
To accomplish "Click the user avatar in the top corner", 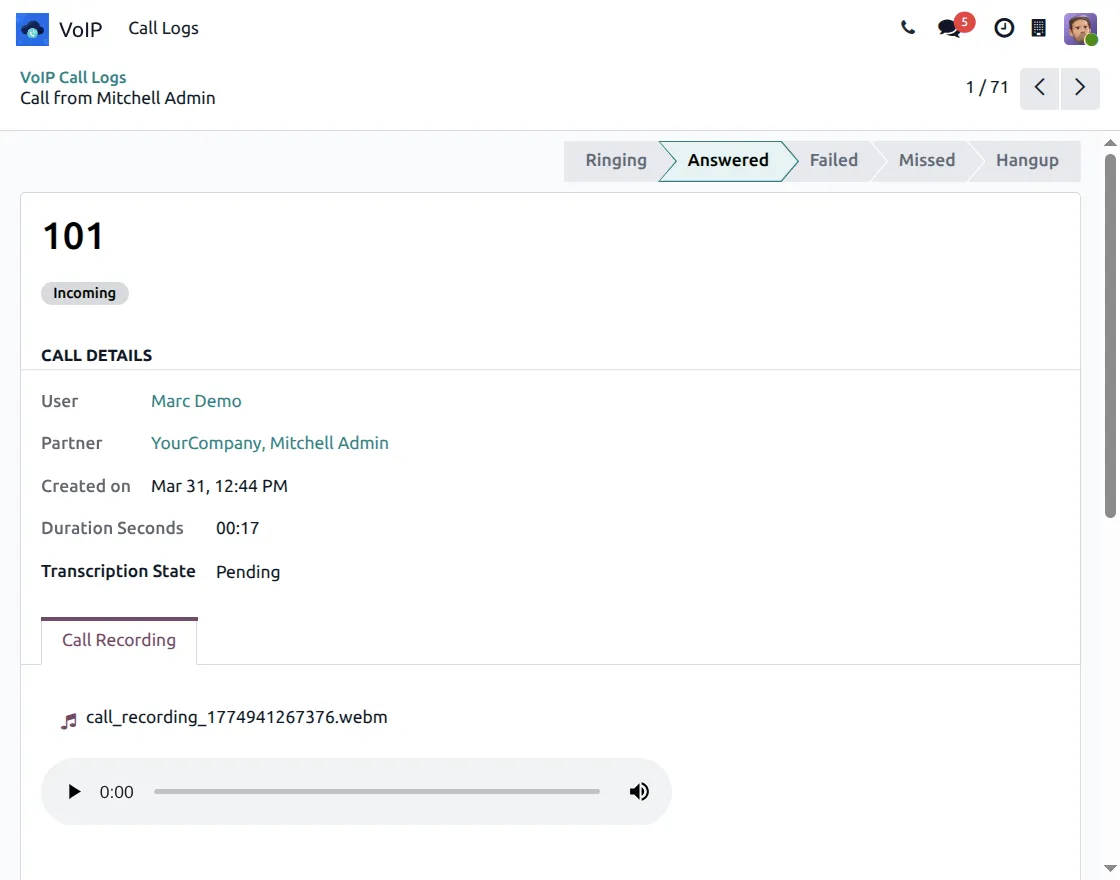I will (x=1081, y=28).
